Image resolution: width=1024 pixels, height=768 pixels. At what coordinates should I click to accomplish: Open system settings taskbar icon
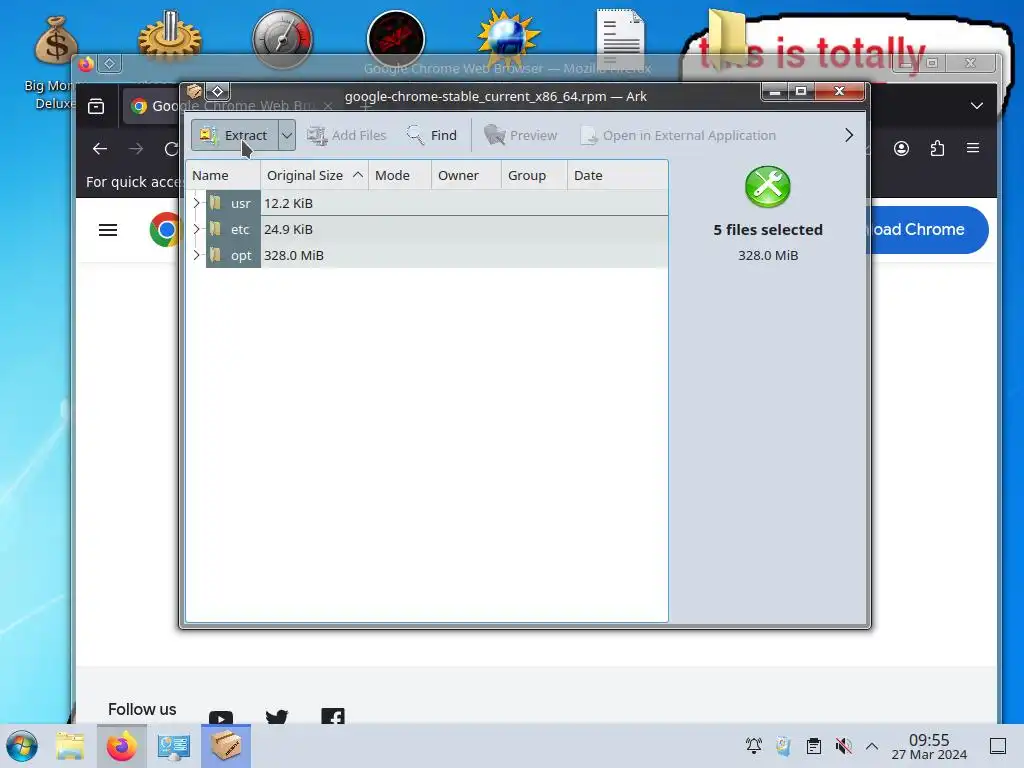(174, 746)
